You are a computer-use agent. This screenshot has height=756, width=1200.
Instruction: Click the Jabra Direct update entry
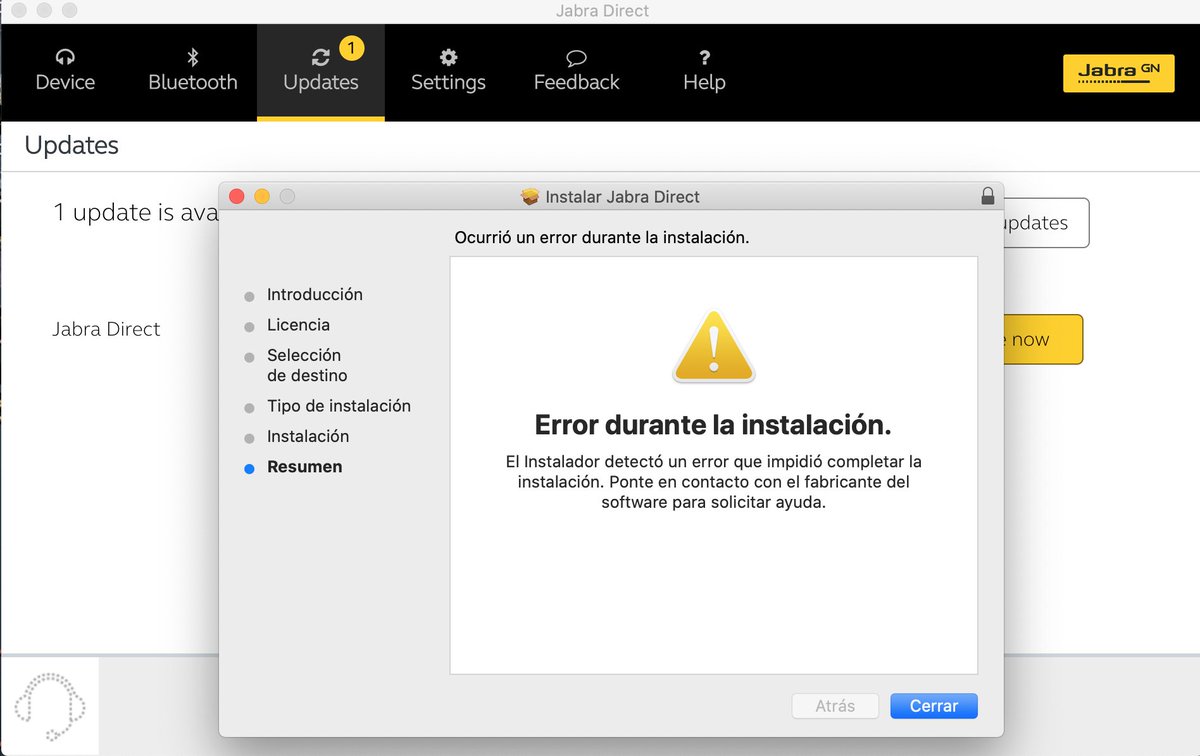point(106,329)
